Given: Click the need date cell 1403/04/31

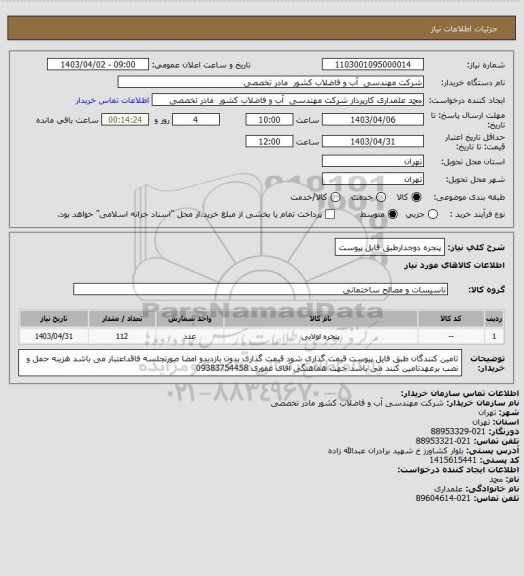Looking at the screenshot, I should coord(54,336).
